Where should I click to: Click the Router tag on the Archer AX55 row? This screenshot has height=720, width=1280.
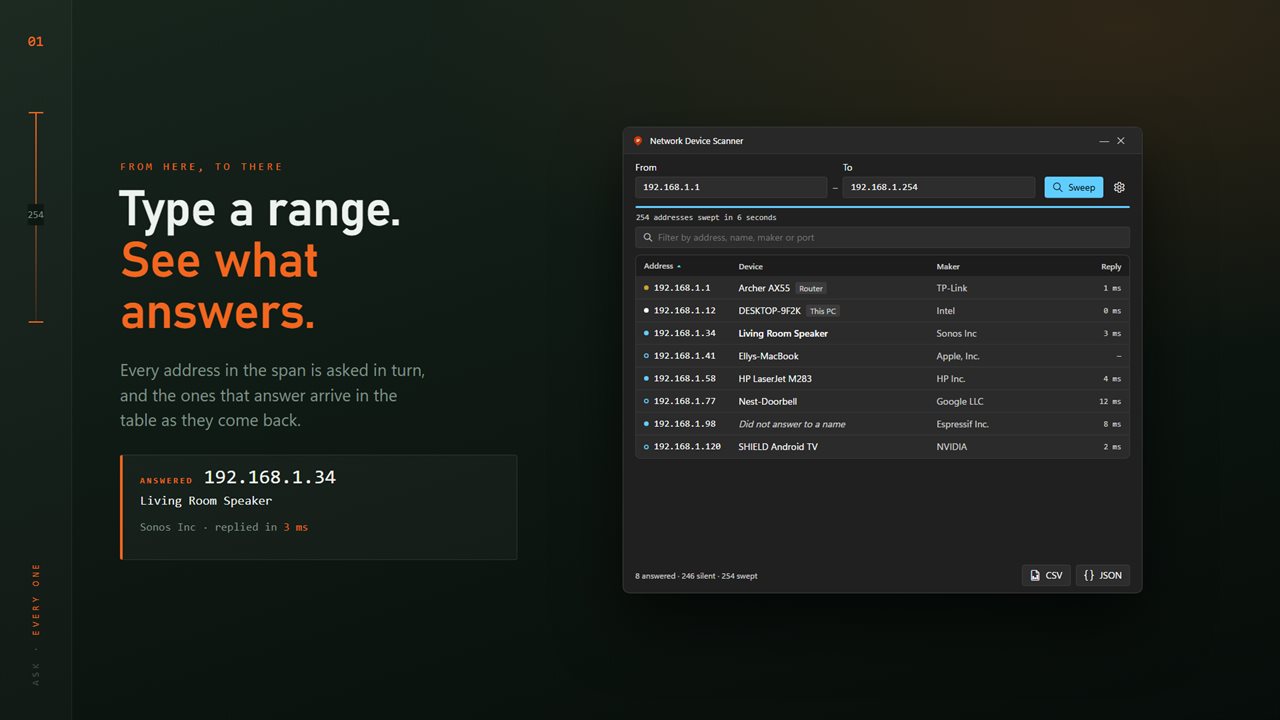coord(811,288)
